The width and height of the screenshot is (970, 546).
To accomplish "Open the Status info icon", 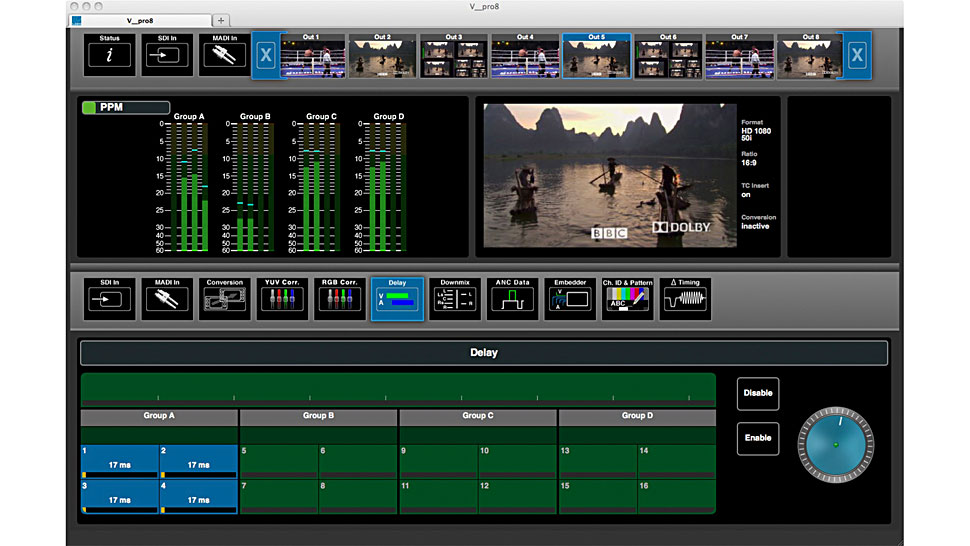I will (109, 54).
